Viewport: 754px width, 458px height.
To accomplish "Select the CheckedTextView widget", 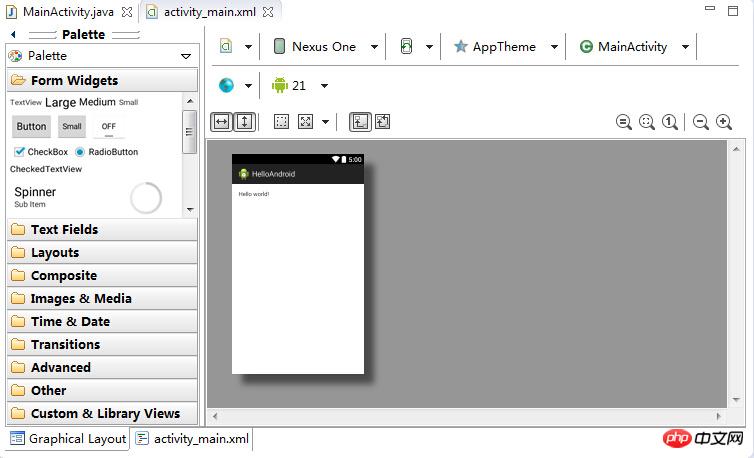I will click(x=46, y=169).
